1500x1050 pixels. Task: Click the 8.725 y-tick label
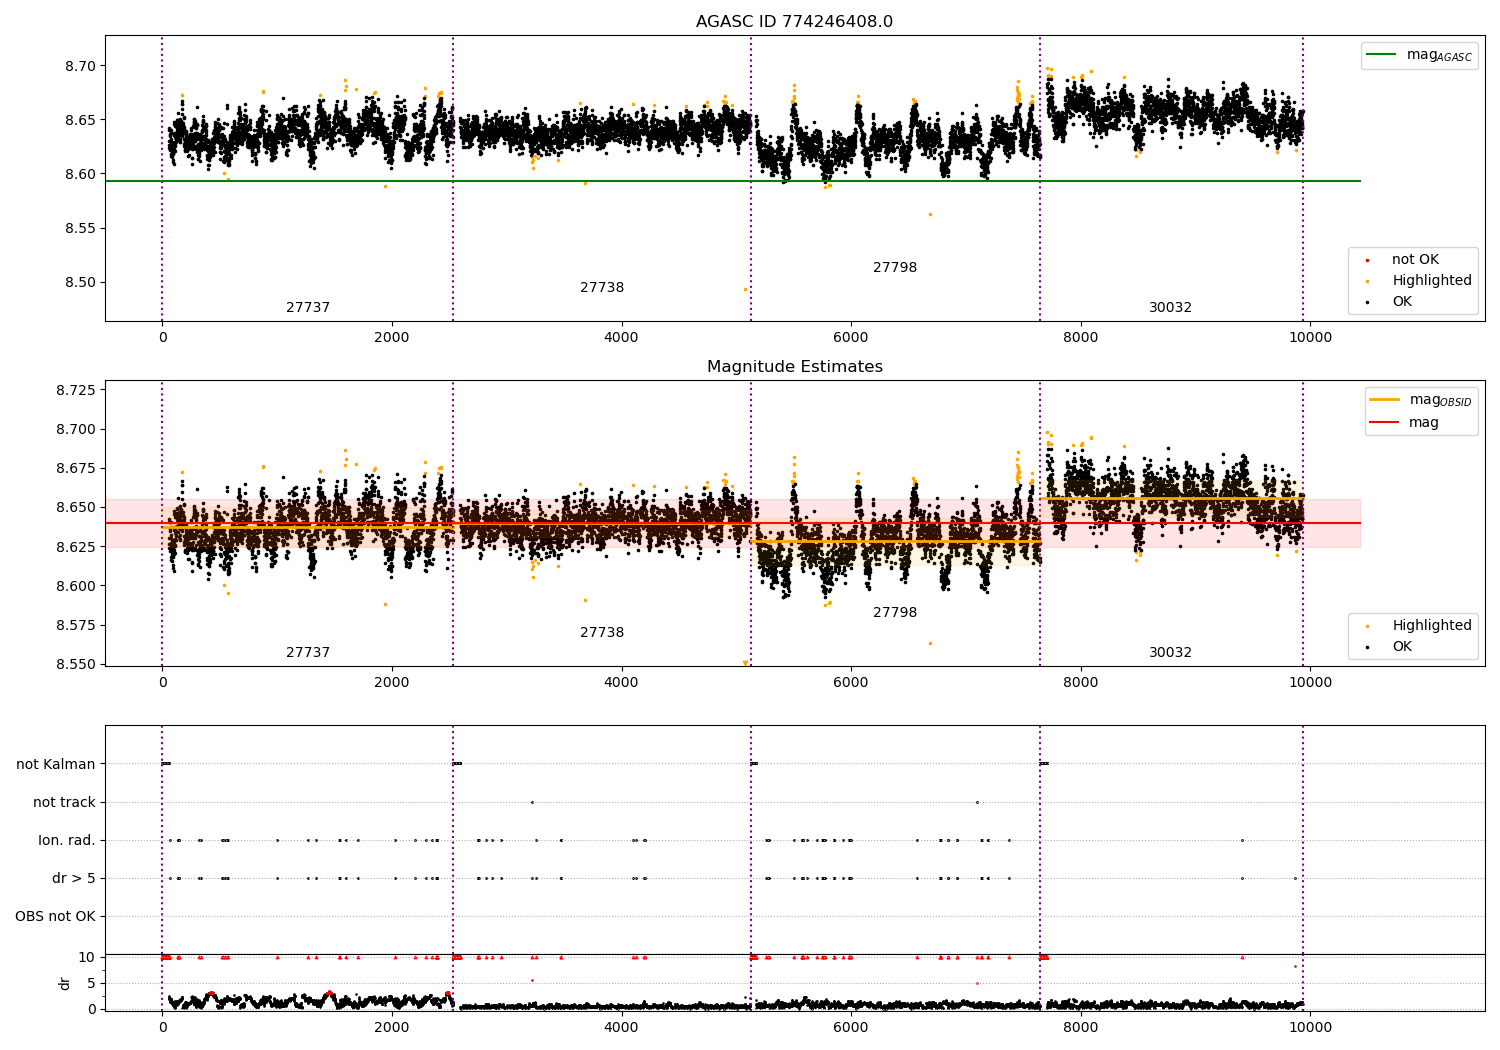click(x=75, y=390)
